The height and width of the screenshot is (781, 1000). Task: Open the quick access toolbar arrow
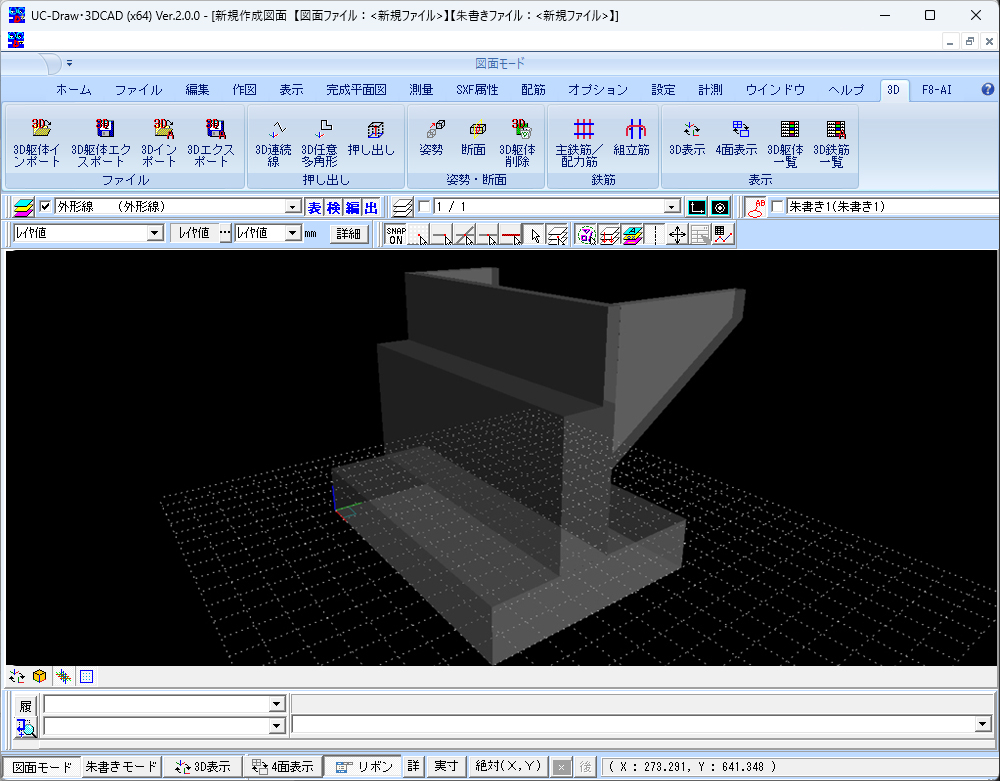[70, 63]
